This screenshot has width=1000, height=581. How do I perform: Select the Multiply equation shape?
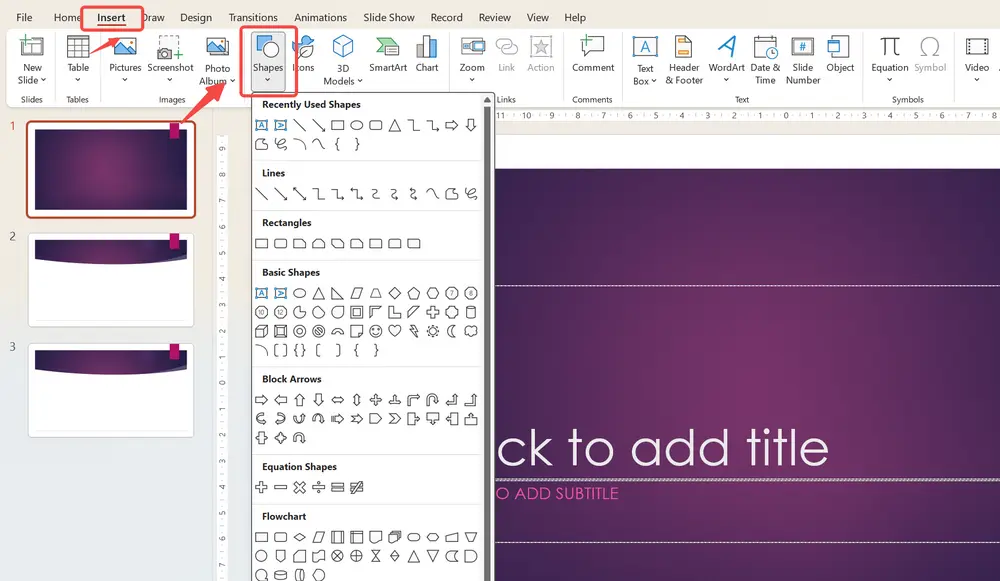300,488
